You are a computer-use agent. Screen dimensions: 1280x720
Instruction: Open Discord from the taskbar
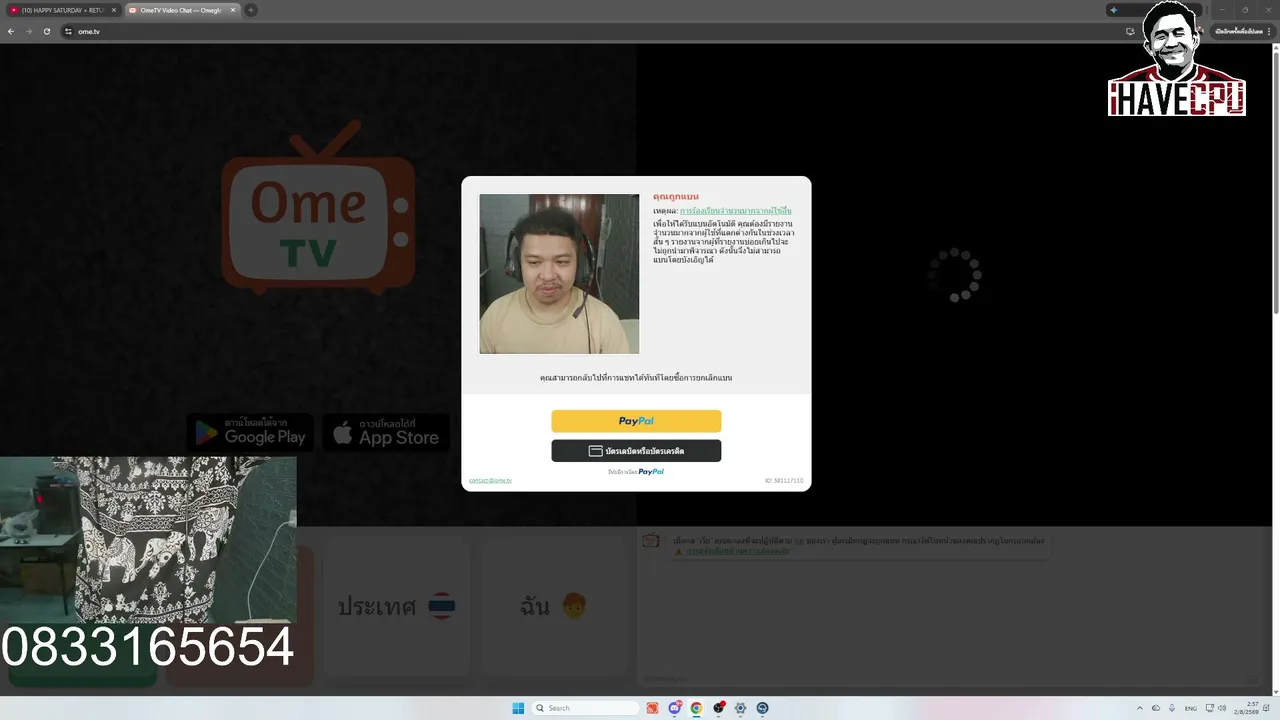[675, 708]
